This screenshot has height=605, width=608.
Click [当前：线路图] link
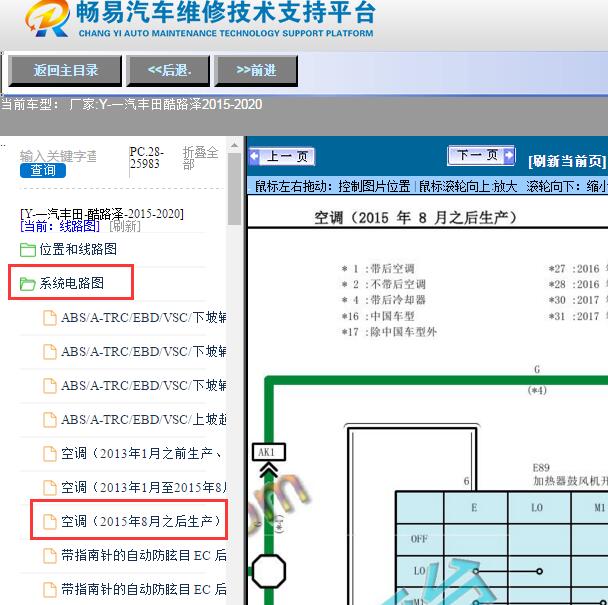60,226
